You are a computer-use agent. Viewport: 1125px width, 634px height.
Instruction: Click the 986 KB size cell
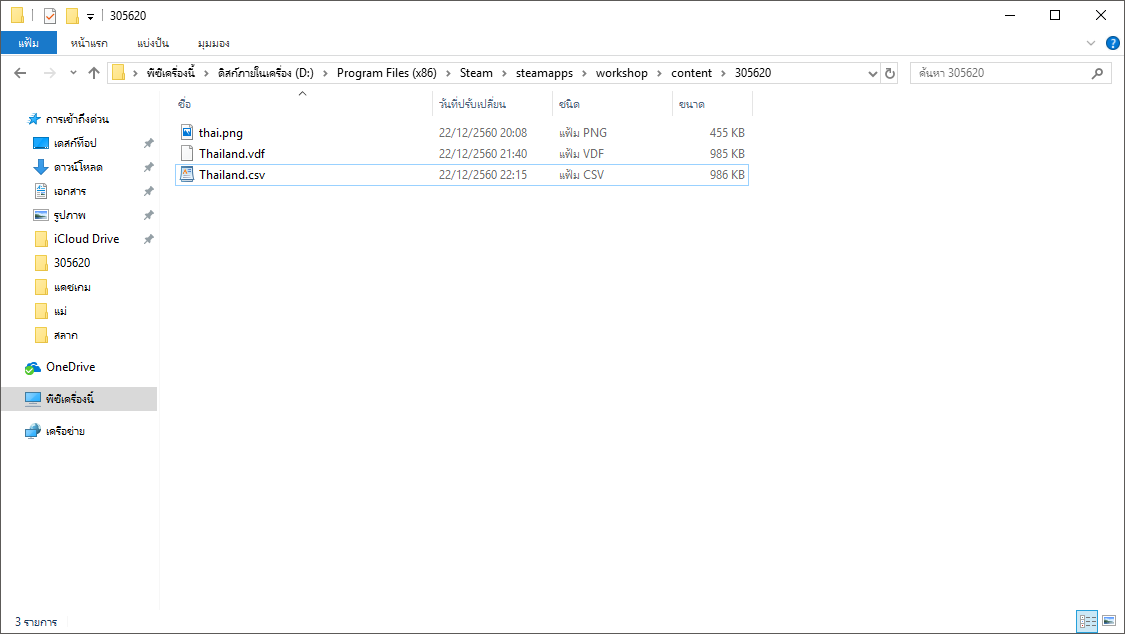coord(727,174)
